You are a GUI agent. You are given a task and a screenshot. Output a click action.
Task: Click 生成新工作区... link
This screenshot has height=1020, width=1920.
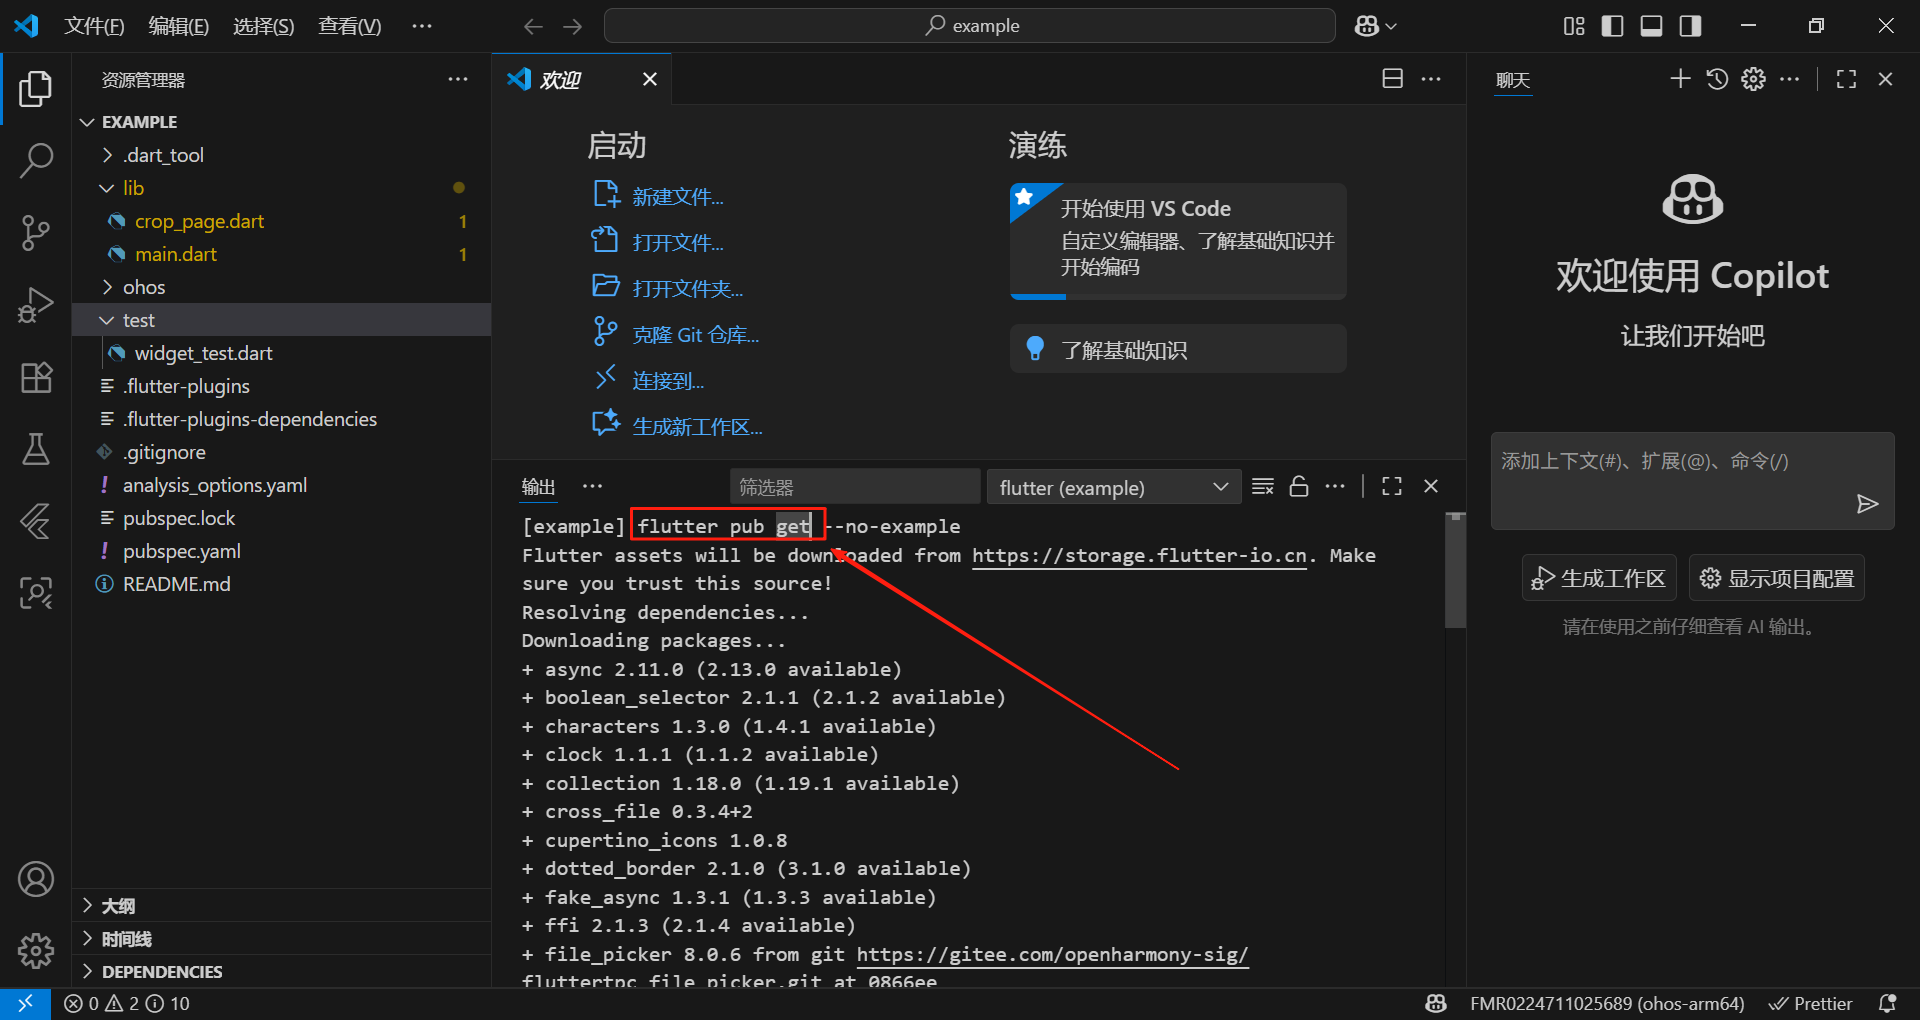click(x=698, y=427)
